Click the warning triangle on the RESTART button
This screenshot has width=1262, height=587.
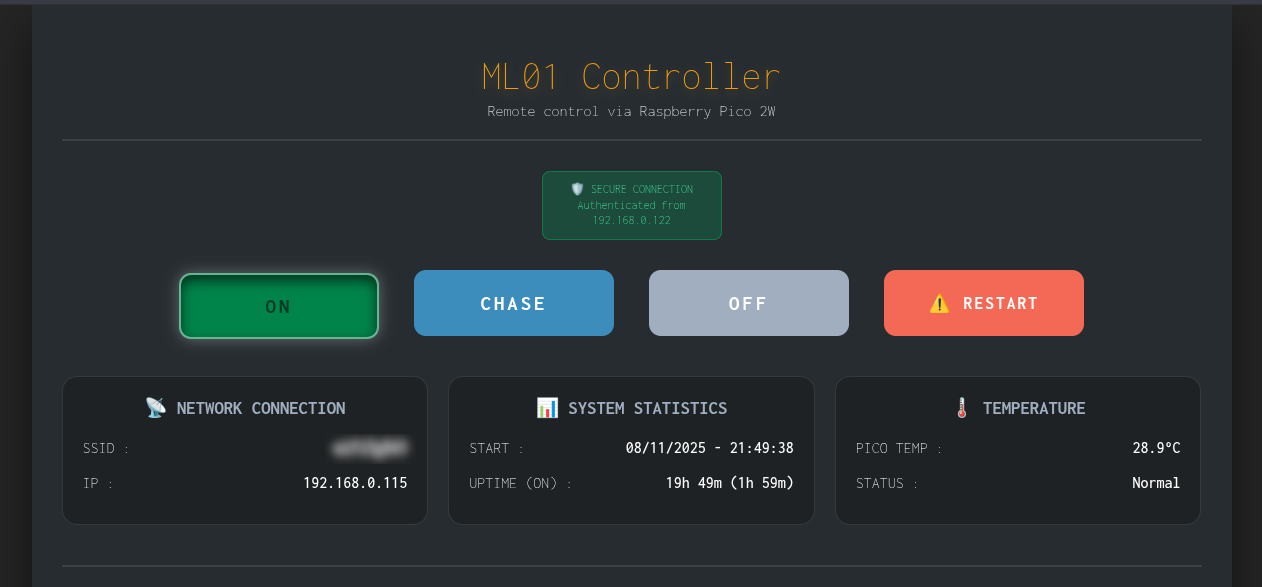(x=938, y=303)
